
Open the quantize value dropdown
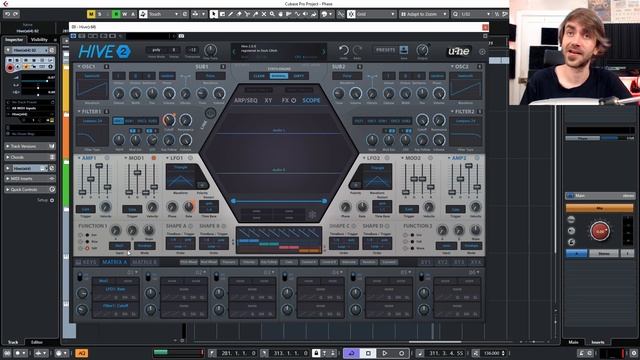(476, 14)
